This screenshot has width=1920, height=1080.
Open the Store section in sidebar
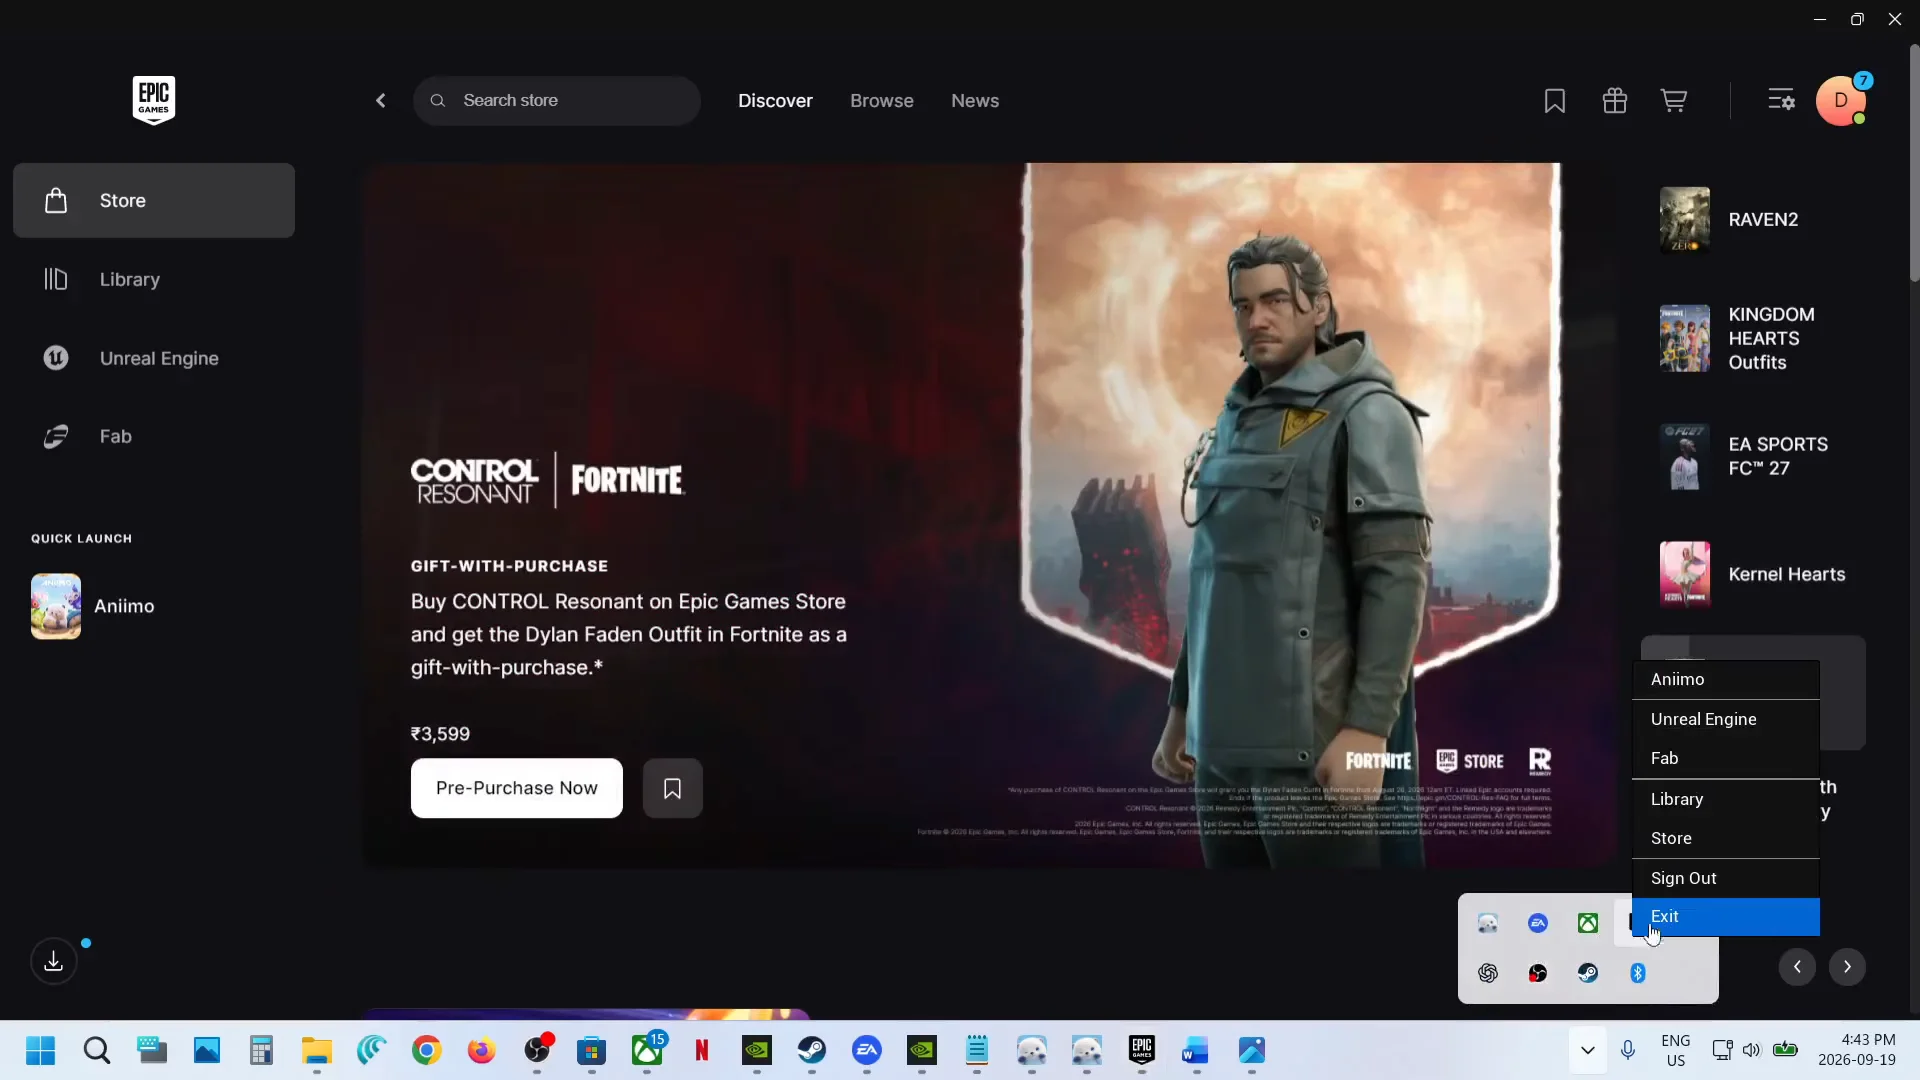point(154,200)
